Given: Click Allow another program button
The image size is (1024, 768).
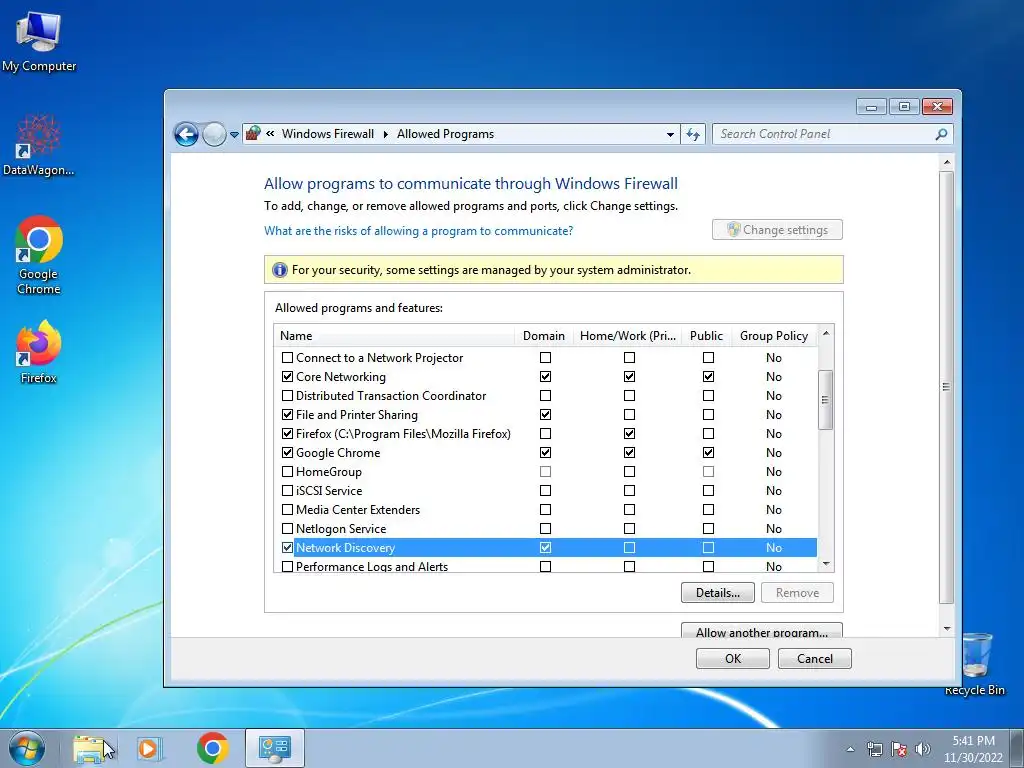Looking at the screenshot, I should click(761, 631).
